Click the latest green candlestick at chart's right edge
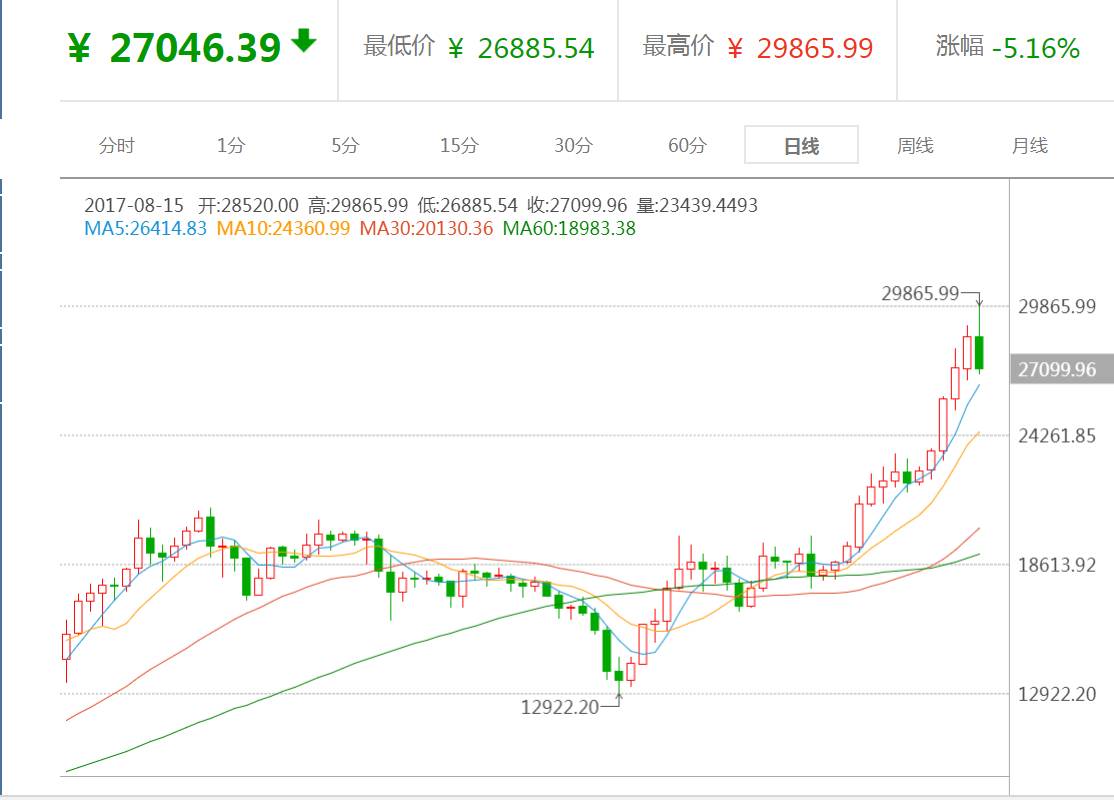Image resolution: width=1114 pixels, height=800 pixels. pos(980,352)
